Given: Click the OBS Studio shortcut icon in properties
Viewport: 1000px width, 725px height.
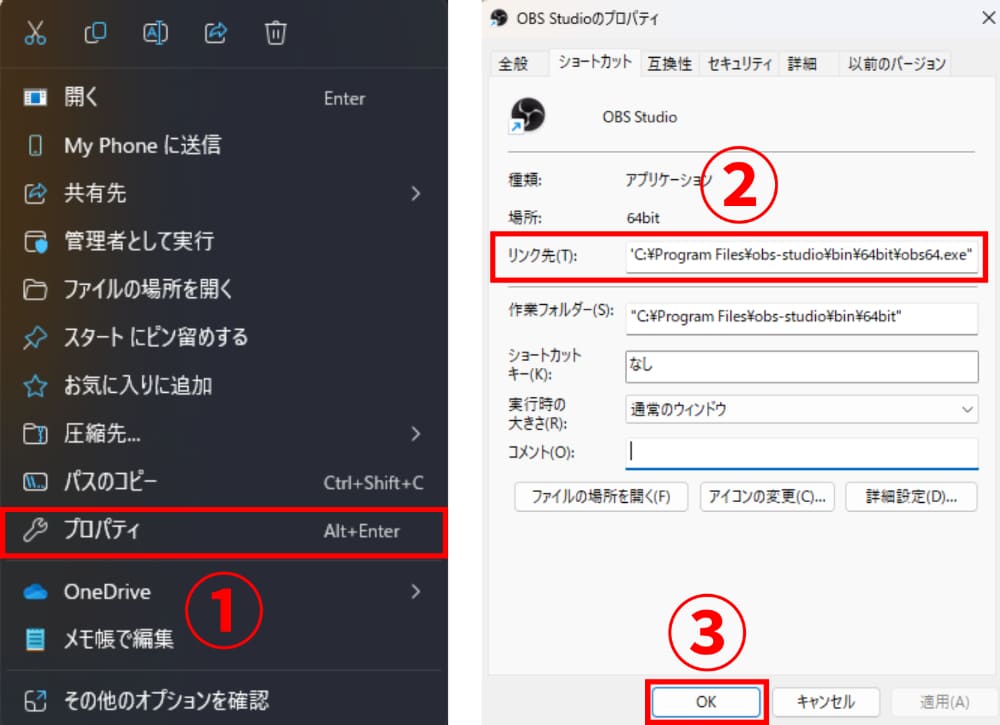Looking at the screenshot, I should coord(527,115).
